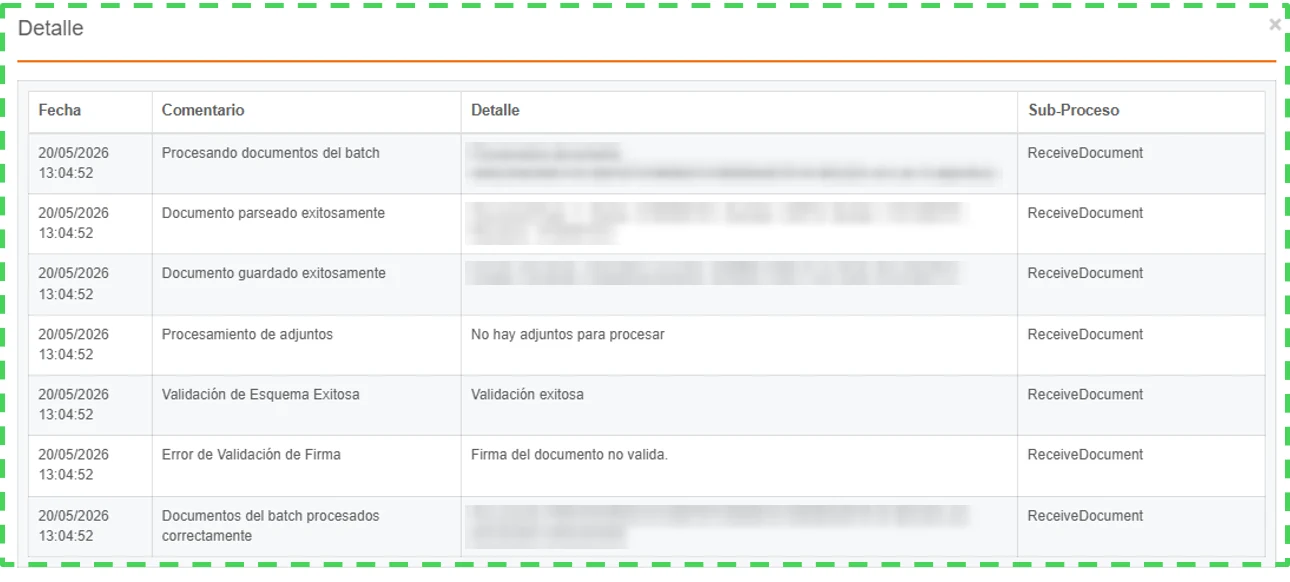Screen dimensions: 1290x582
Task: Click ReceiveDocument in the 'Documento parseado' row
Action: 1086,213
